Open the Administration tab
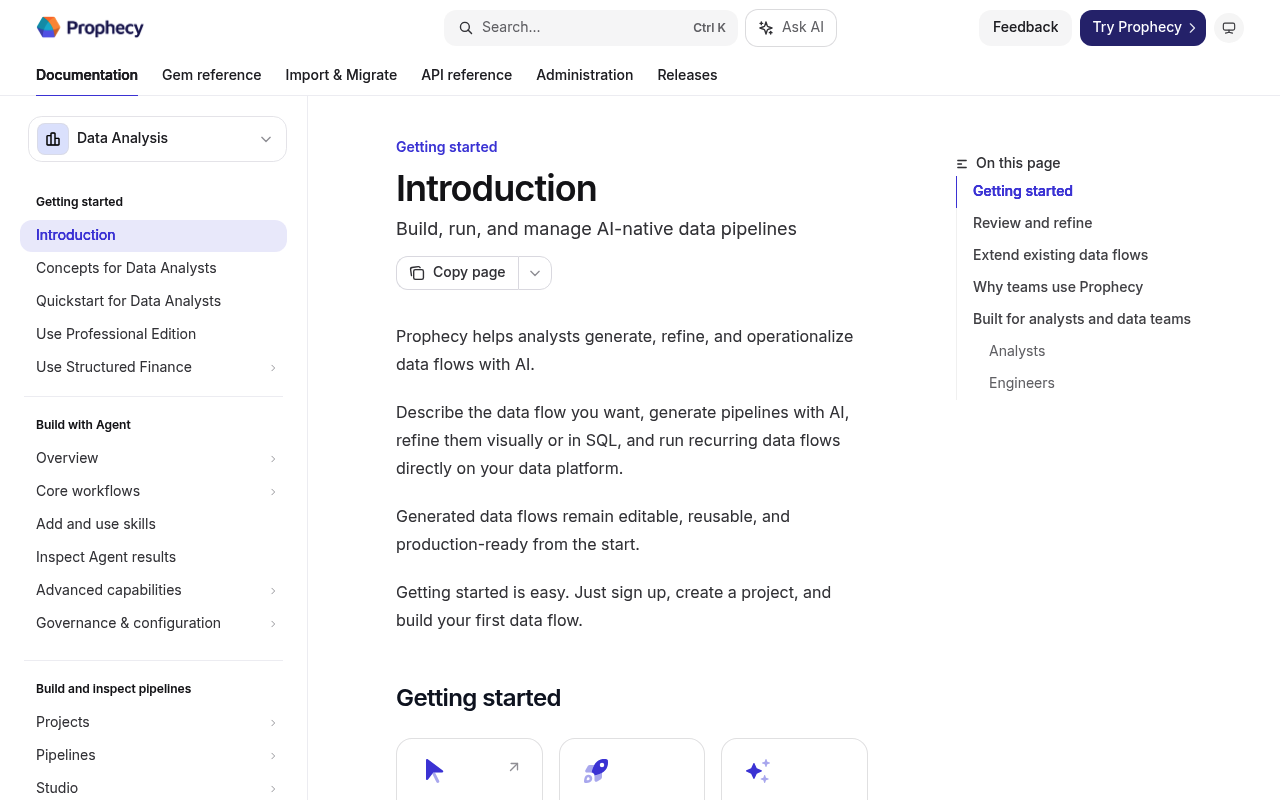This screenshot has height=800, width=1280. click(x=585, y=75)
